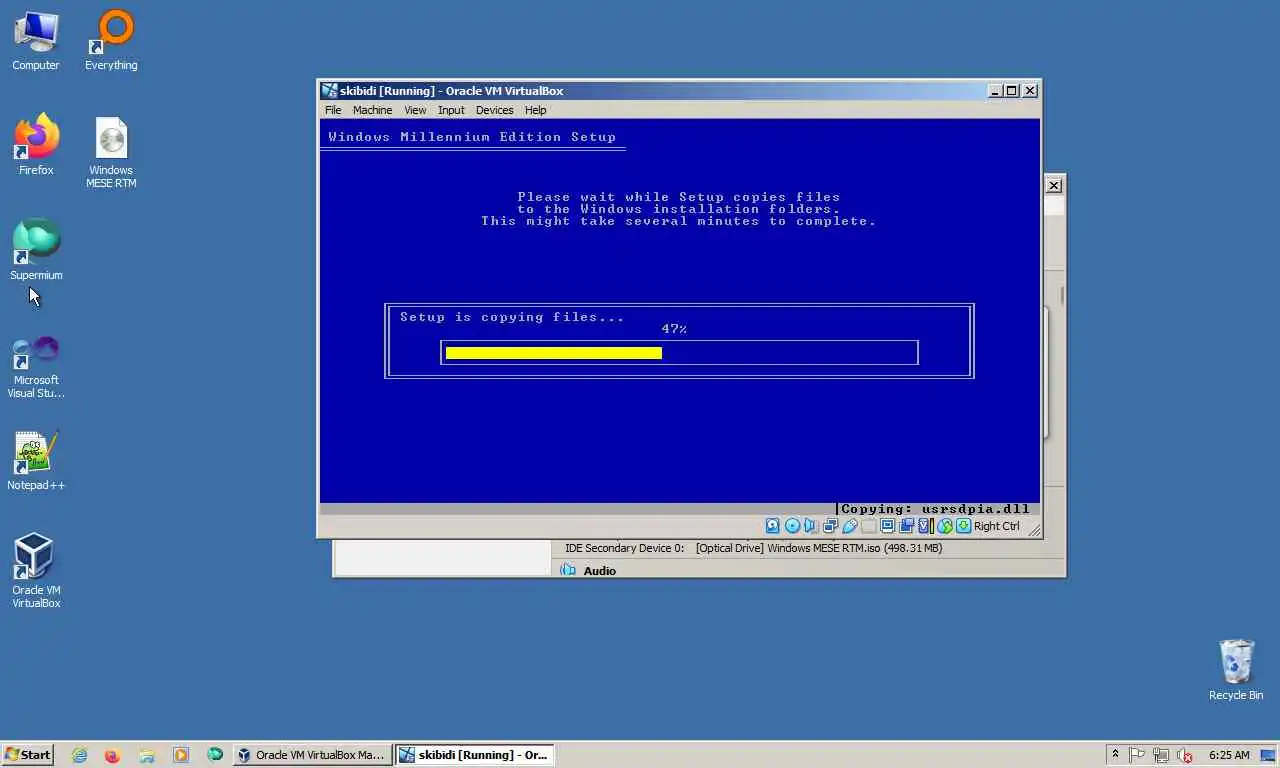Click the resize grip of VM window
Viewport: 1280px width, 768px height.
1033,529
